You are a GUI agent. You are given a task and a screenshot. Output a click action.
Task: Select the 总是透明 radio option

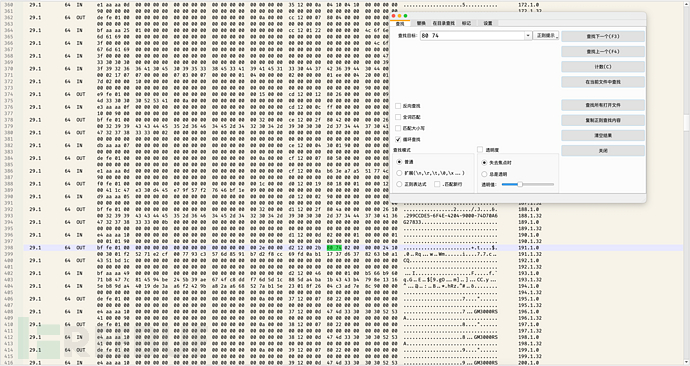click(x=484, y=174)
